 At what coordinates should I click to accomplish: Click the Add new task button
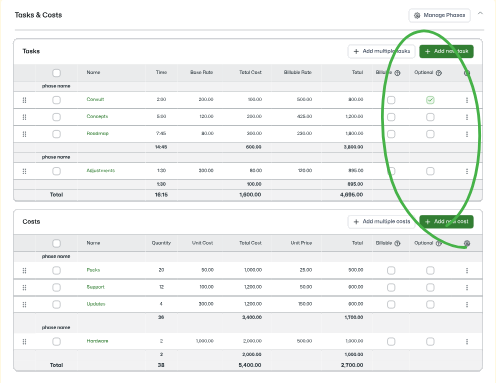446,51
